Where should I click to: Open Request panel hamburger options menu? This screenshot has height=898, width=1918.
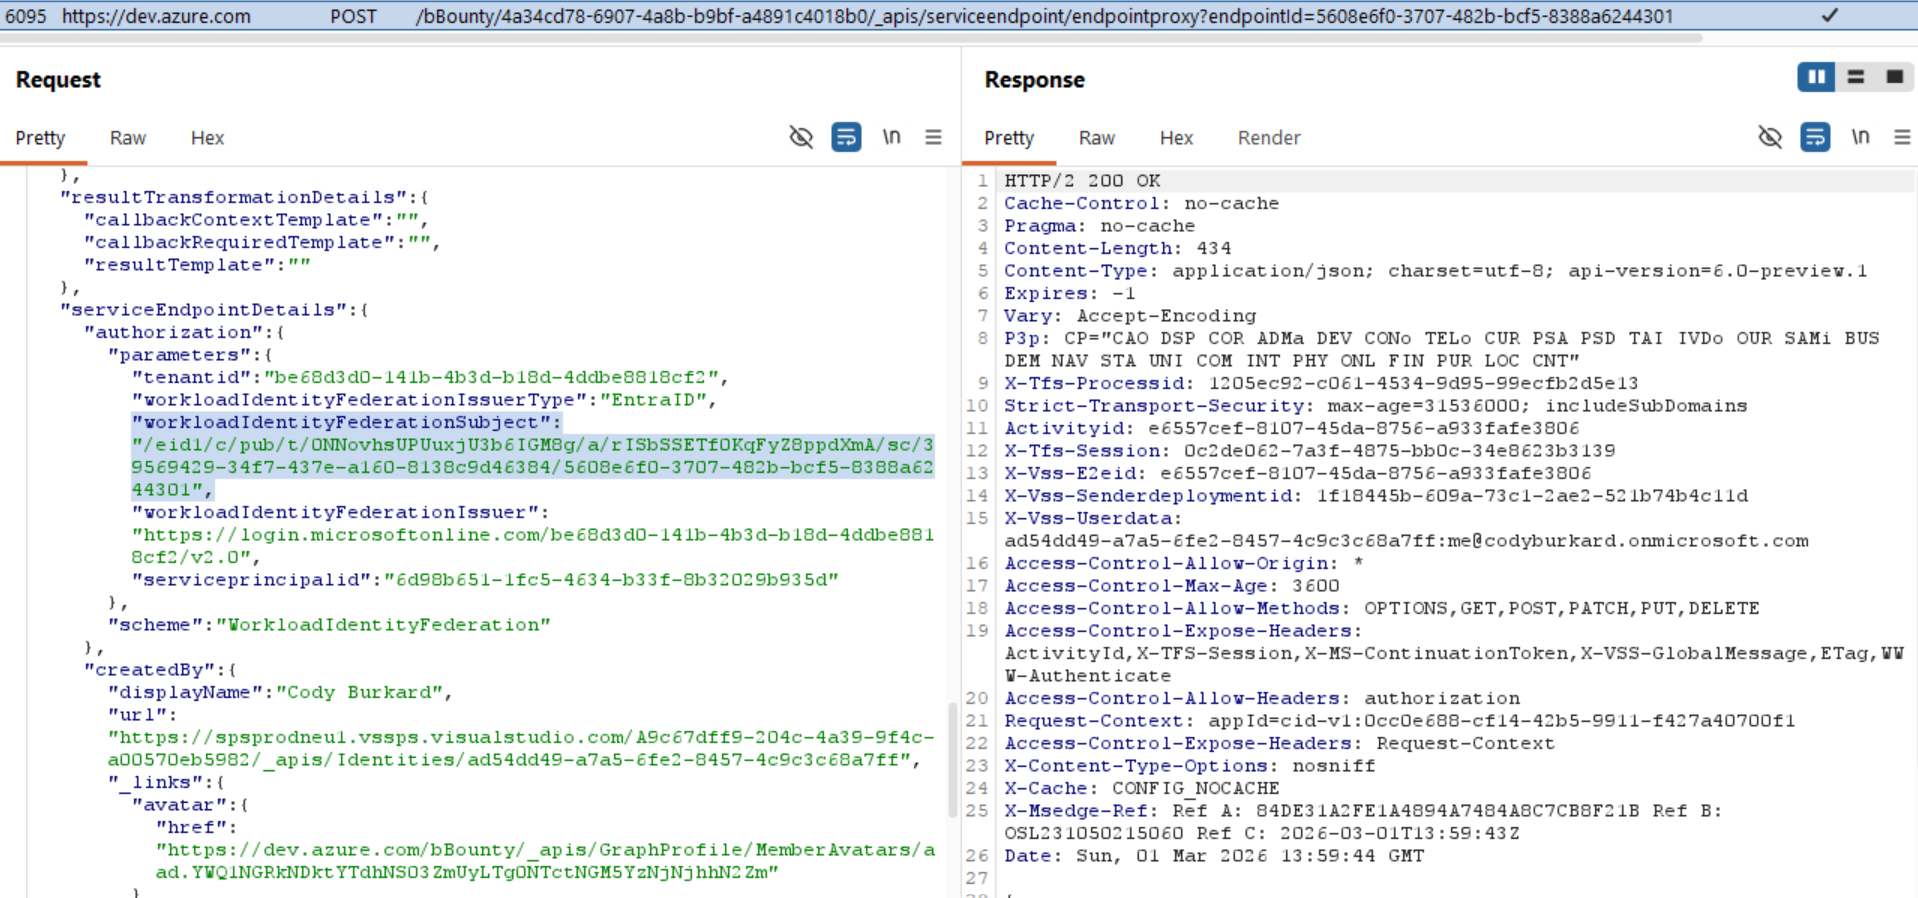click(x=933, y=137)
